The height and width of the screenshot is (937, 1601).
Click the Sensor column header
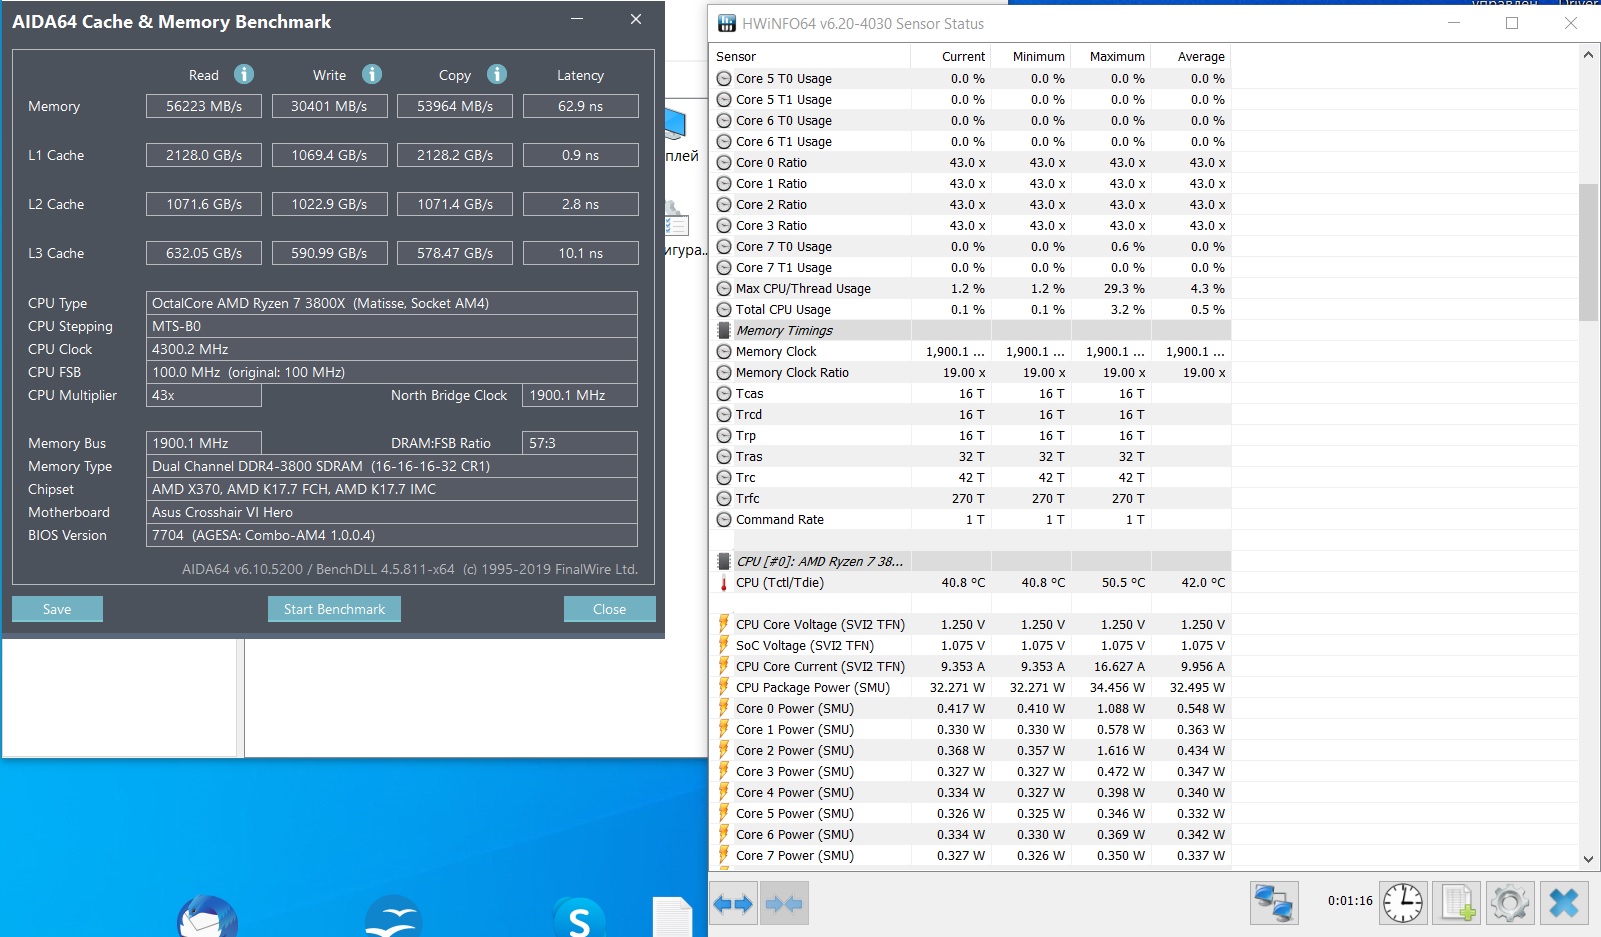pyautogui.click(x=810, y=56)
